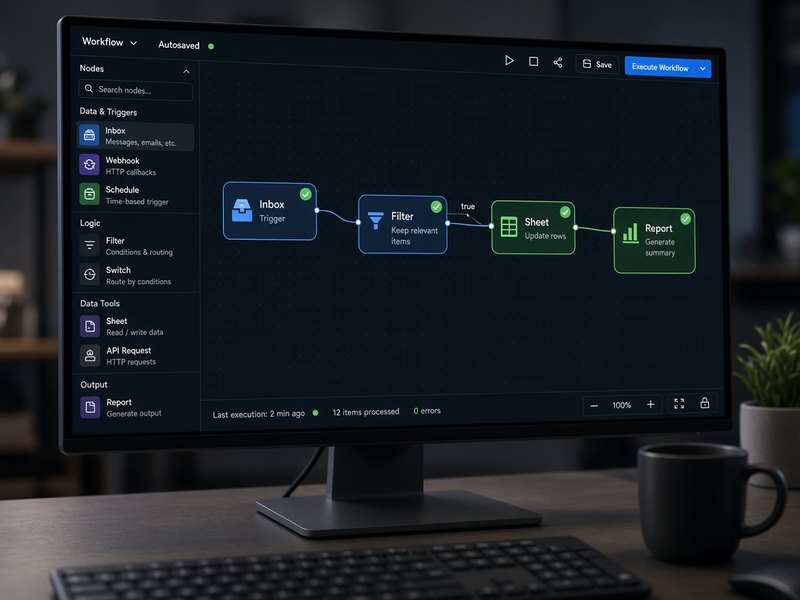Click the green checkmark on Inbox node

coord(306,194)
